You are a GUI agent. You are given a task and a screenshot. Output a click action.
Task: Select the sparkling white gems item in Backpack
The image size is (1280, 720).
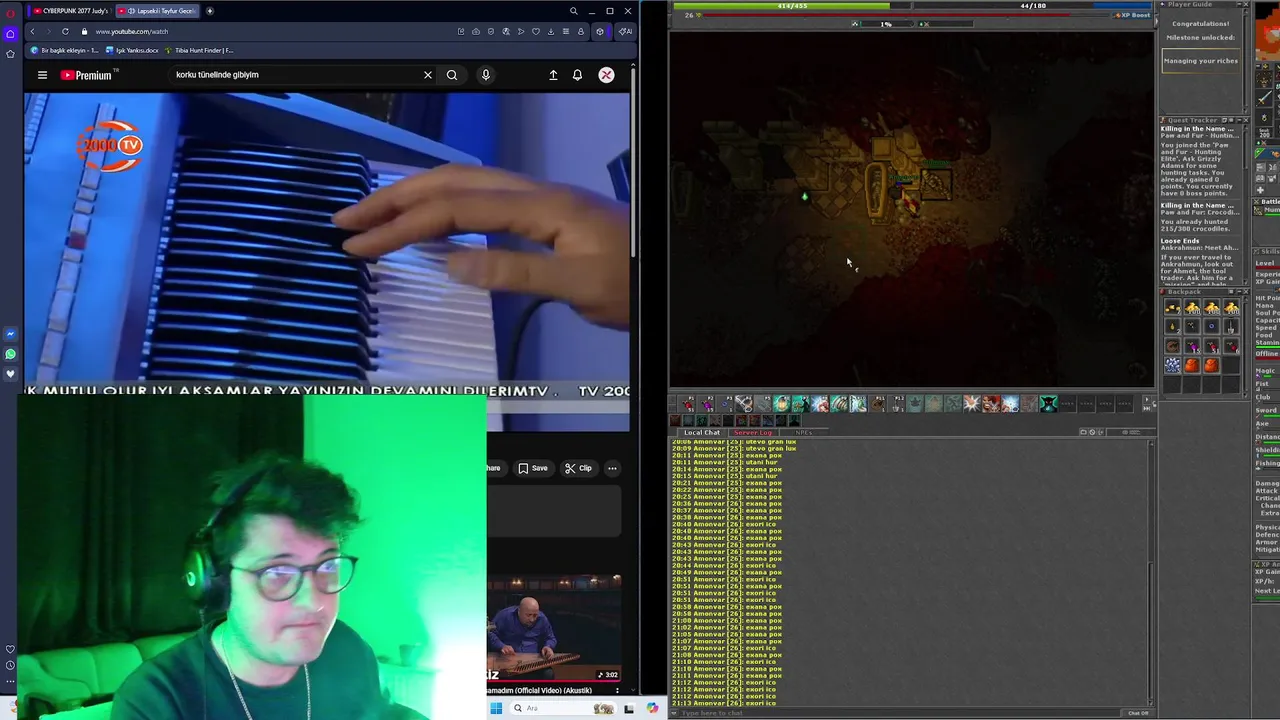pyautogui.click(x=1172, y=365)
